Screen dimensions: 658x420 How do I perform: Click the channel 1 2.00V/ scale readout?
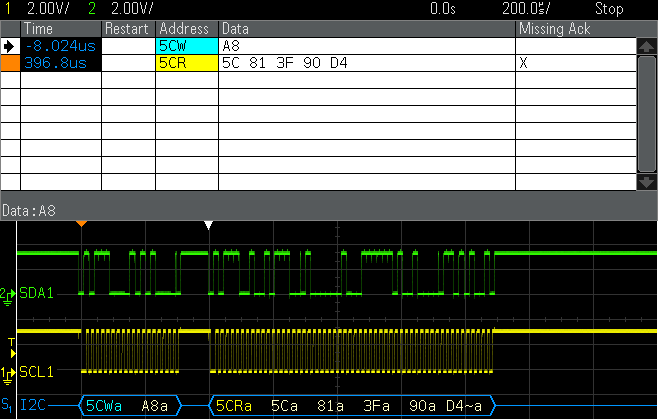click(x=47, y=8)
